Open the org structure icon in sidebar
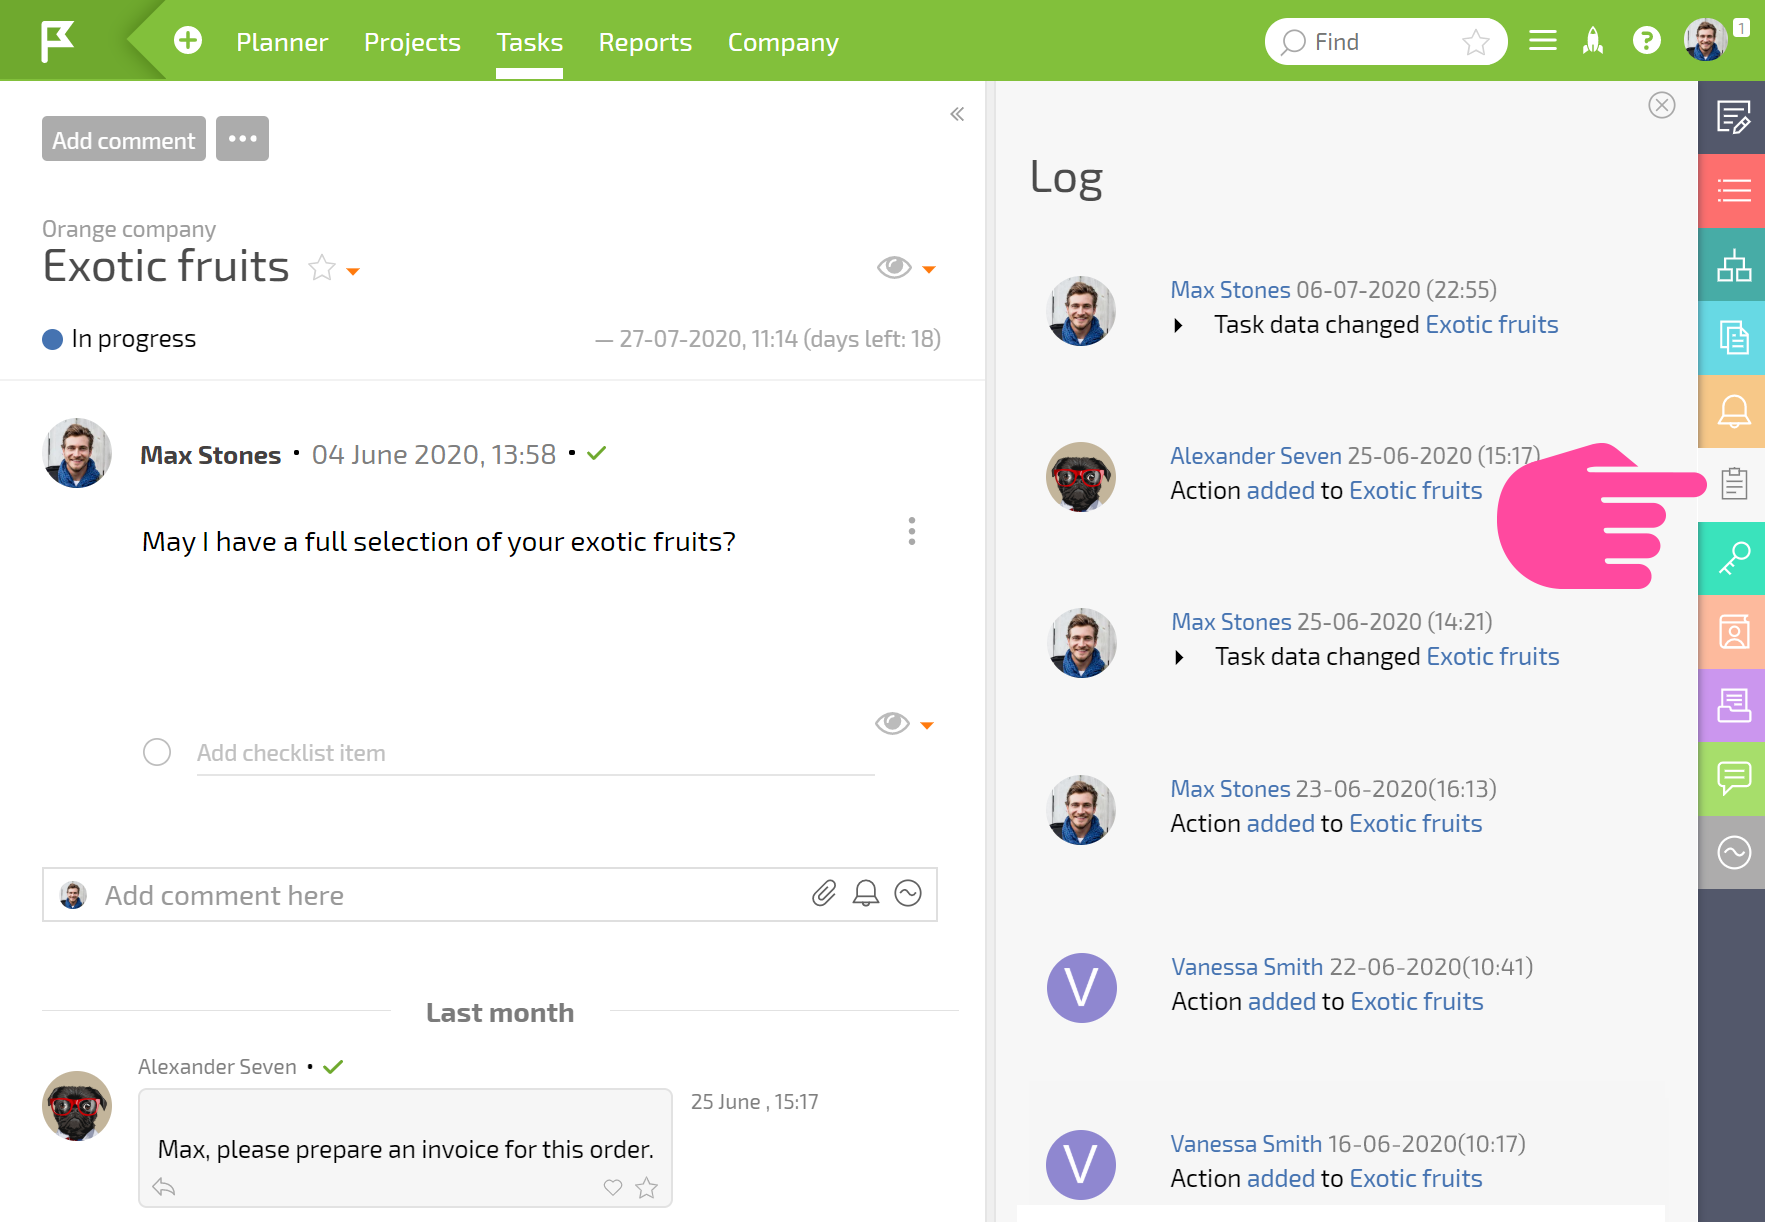Image resolution: width=1765 pixels, height=1222 pixels. click(x=1733, y=265)
